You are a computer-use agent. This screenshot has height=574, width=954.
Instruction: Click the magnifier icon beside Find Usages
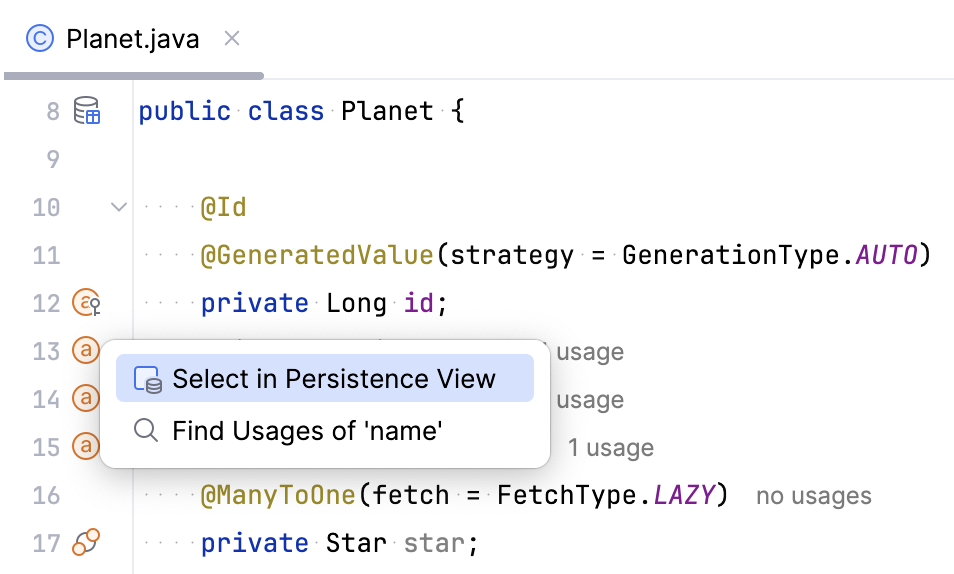click(x=146, y=431)
